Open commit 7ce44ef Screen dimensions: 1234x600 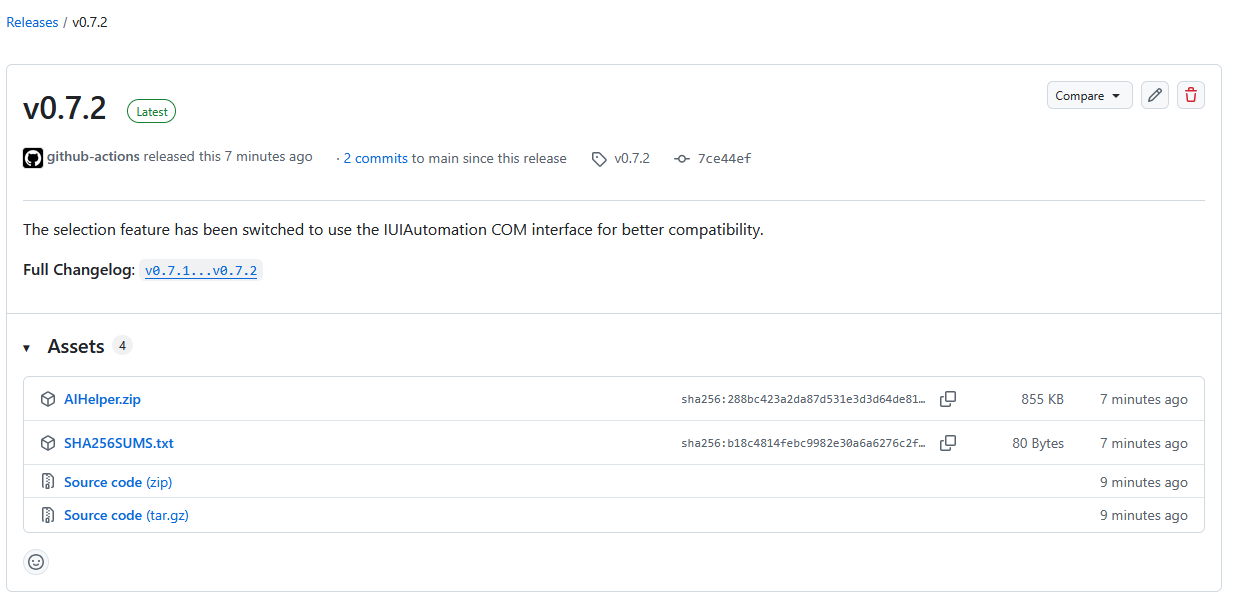(x=724, y=158)
